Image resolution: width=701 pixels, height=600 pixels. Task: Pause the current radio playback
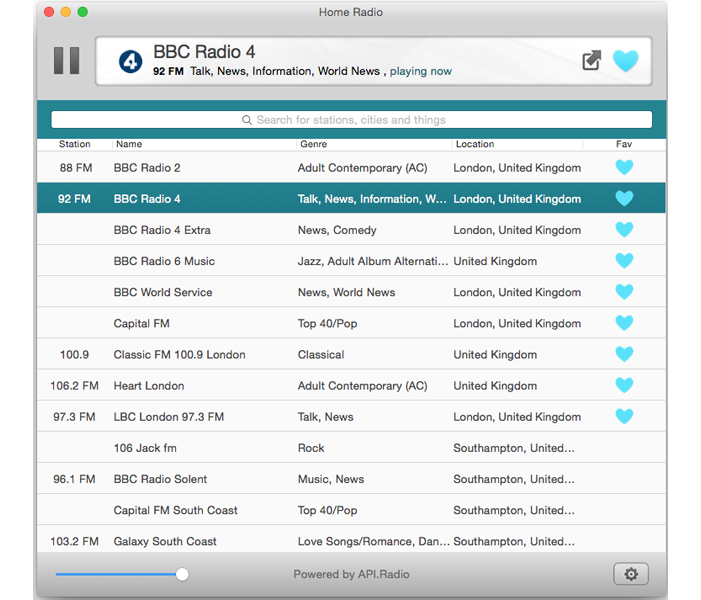[x=66, y=61]
